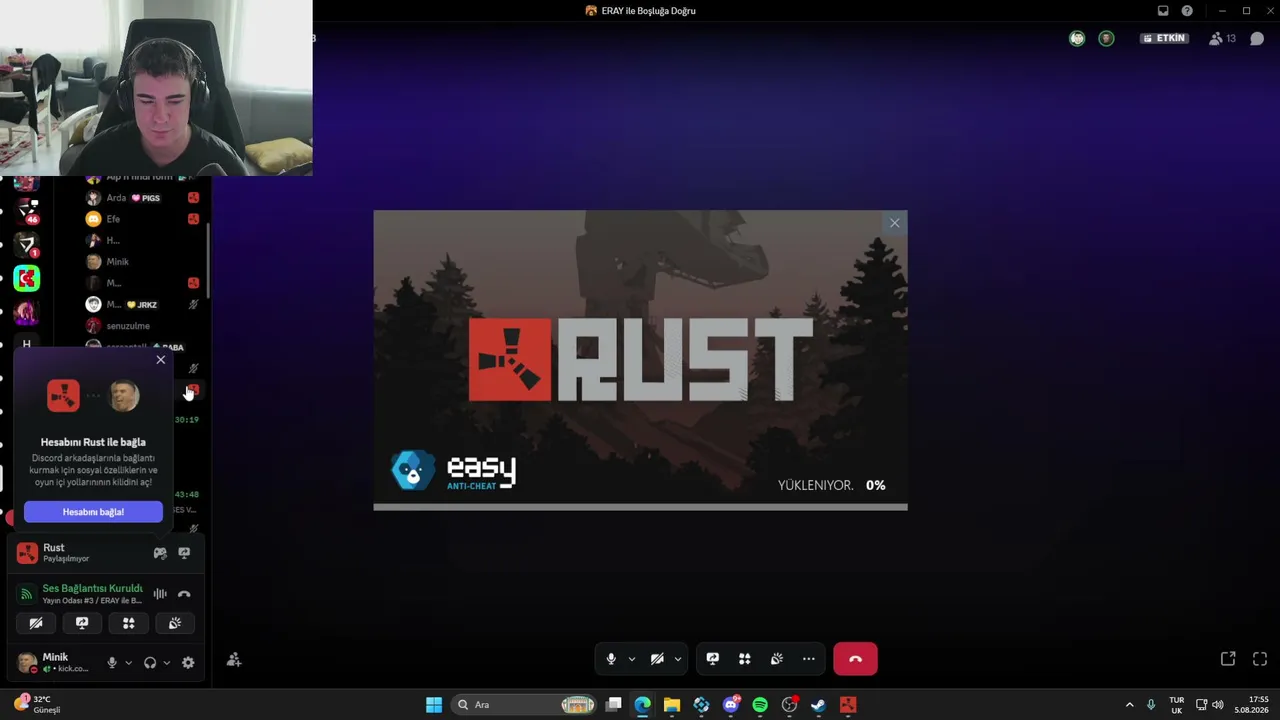
Task: Open the voice channel chat
Action: pos(1257,39)
